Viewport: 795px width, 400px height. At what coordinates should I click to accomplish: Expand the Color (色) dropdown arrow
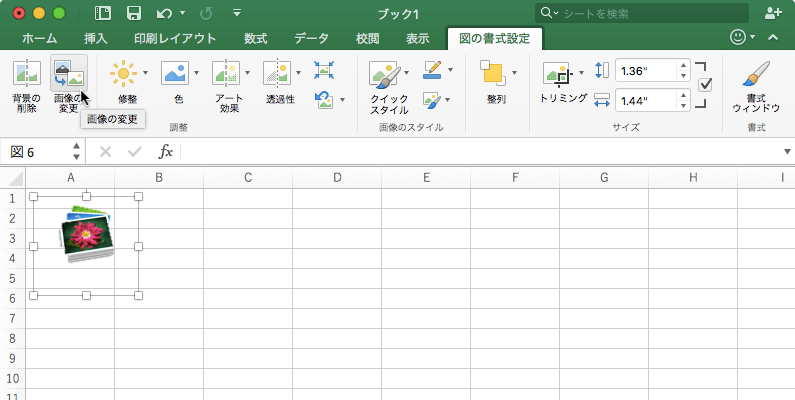pyautogui.click(x=196, y=73)
